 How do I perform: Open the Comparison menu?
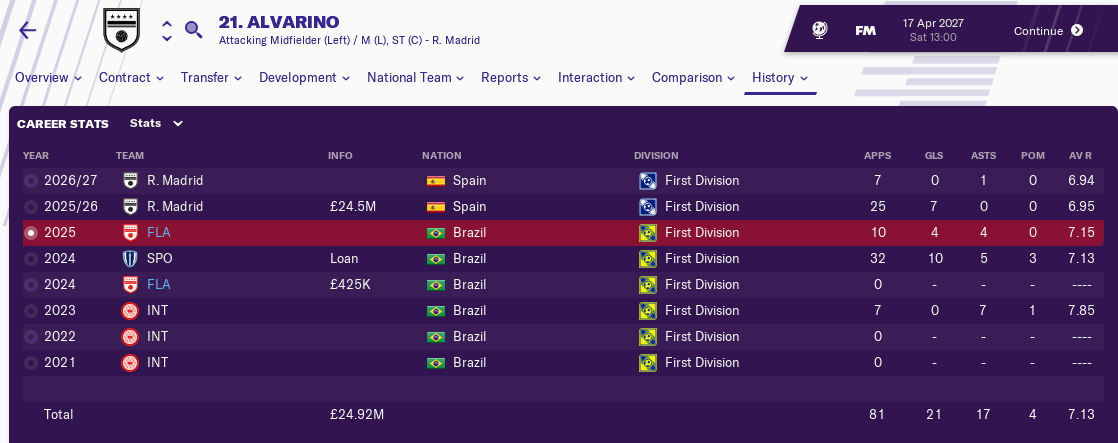coord(693,78)
